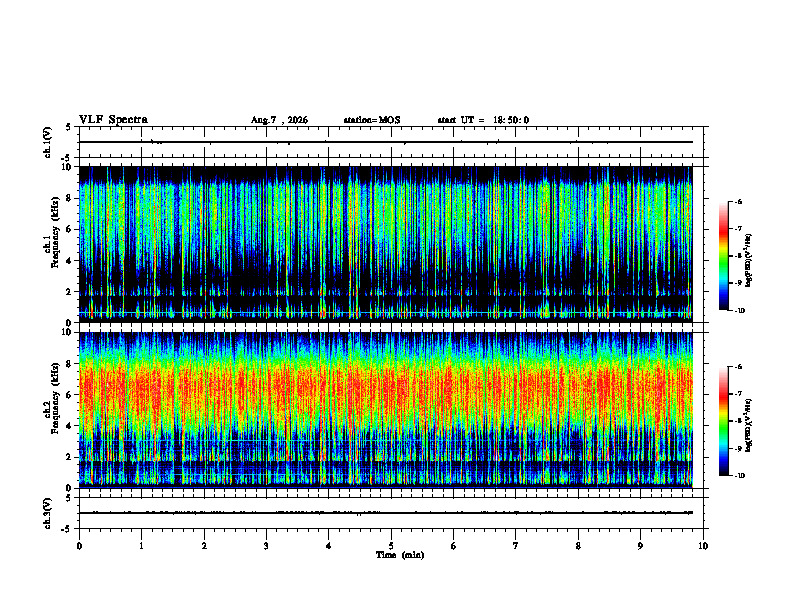Screen dimensions: 792x612
Task: Click the "-9" tick on ch.2 color bar
Action: click(738, 448)
